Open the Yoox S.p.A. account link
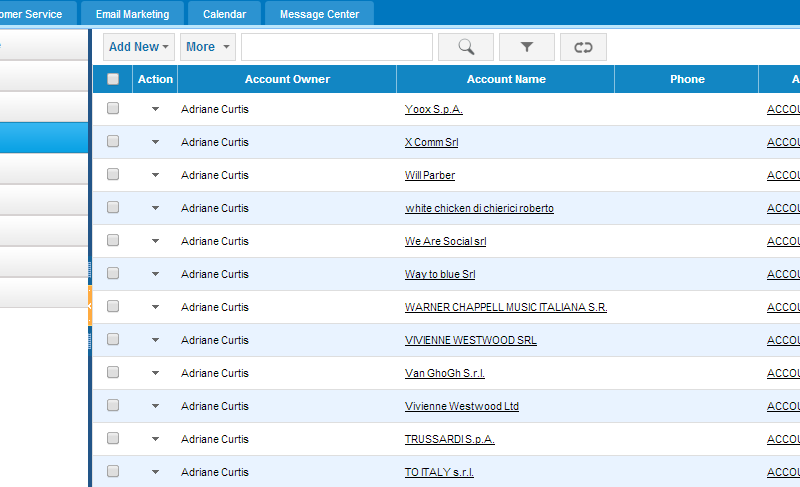Image resolution: width=800 pixels, height=487 pixels. [434, 109]
